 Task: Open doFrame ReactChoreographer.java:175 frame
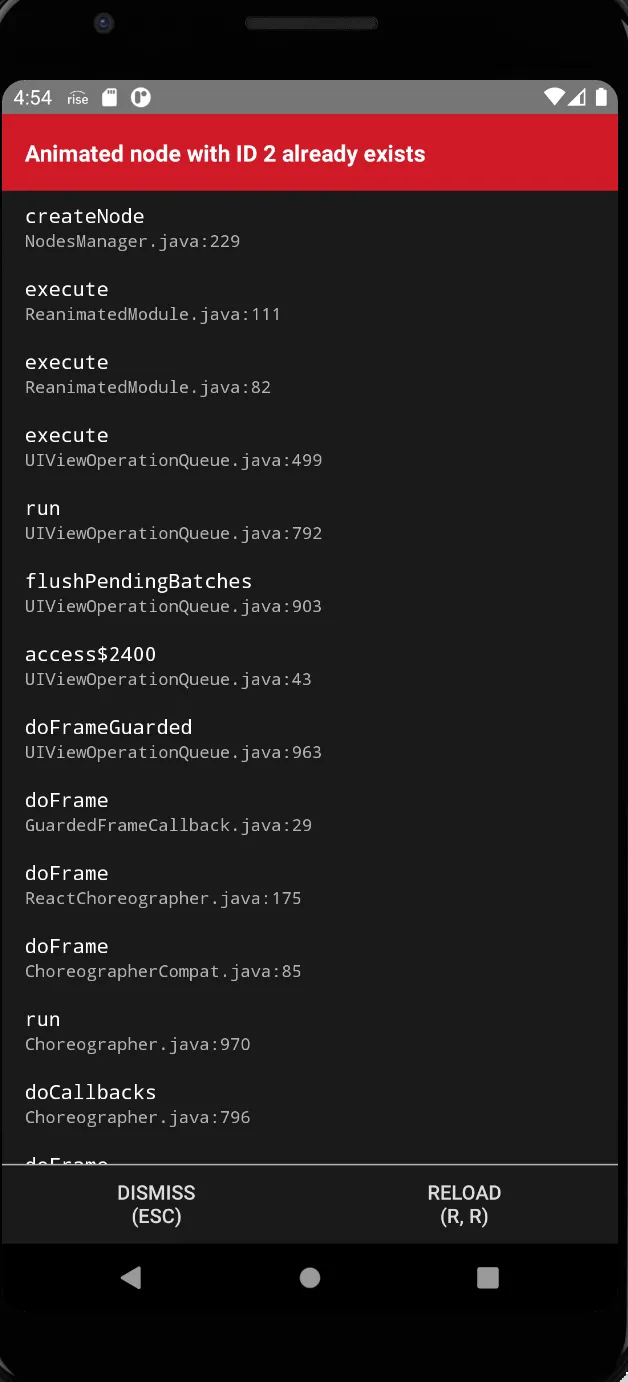[310, 884]
